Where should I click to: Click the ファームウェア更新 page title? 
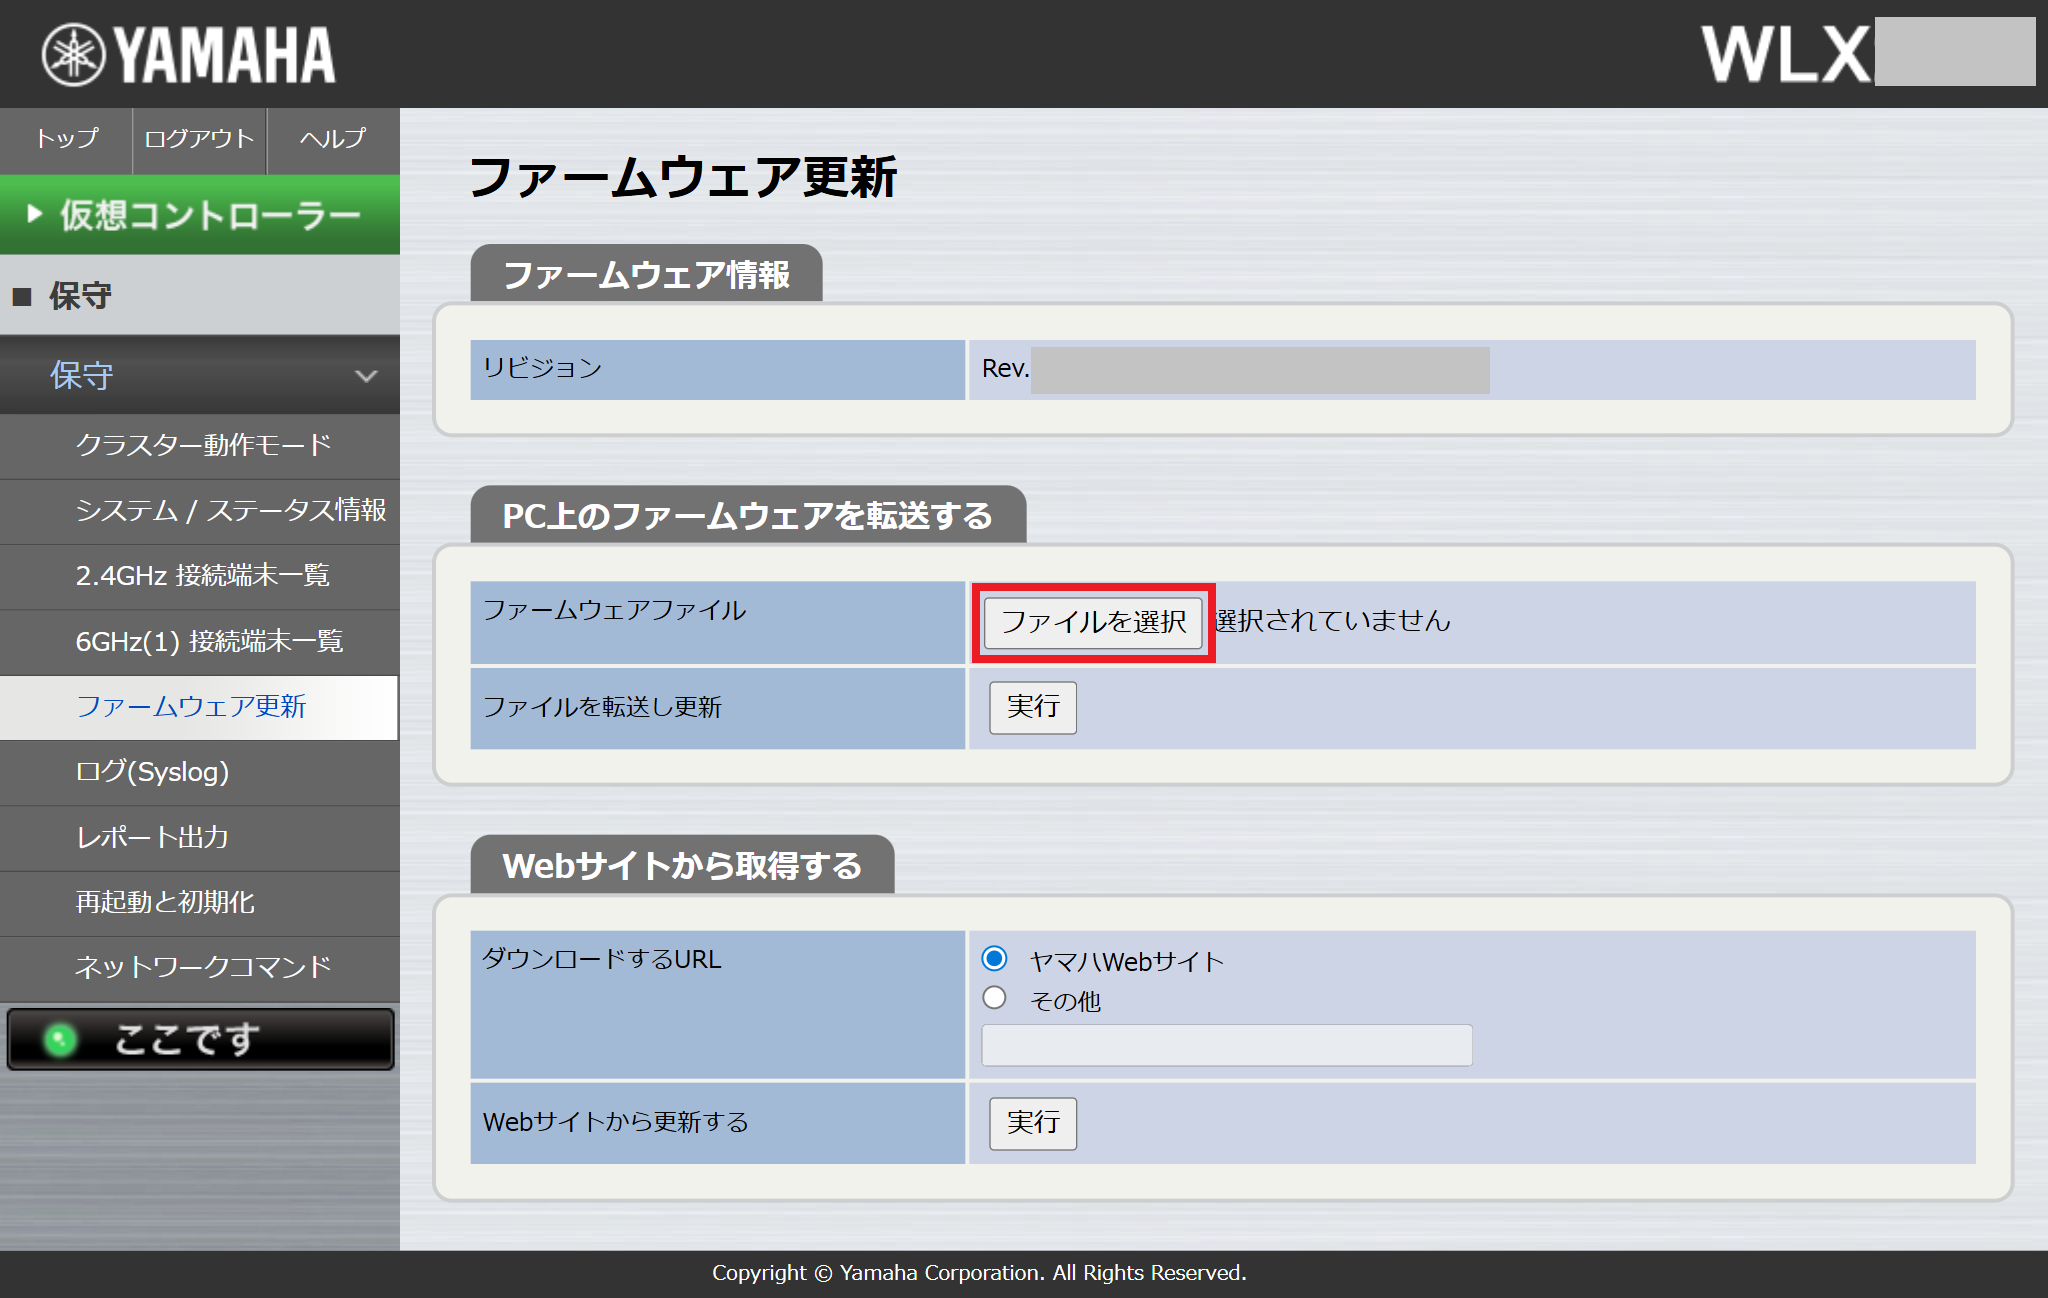click(x=683, y=178)
